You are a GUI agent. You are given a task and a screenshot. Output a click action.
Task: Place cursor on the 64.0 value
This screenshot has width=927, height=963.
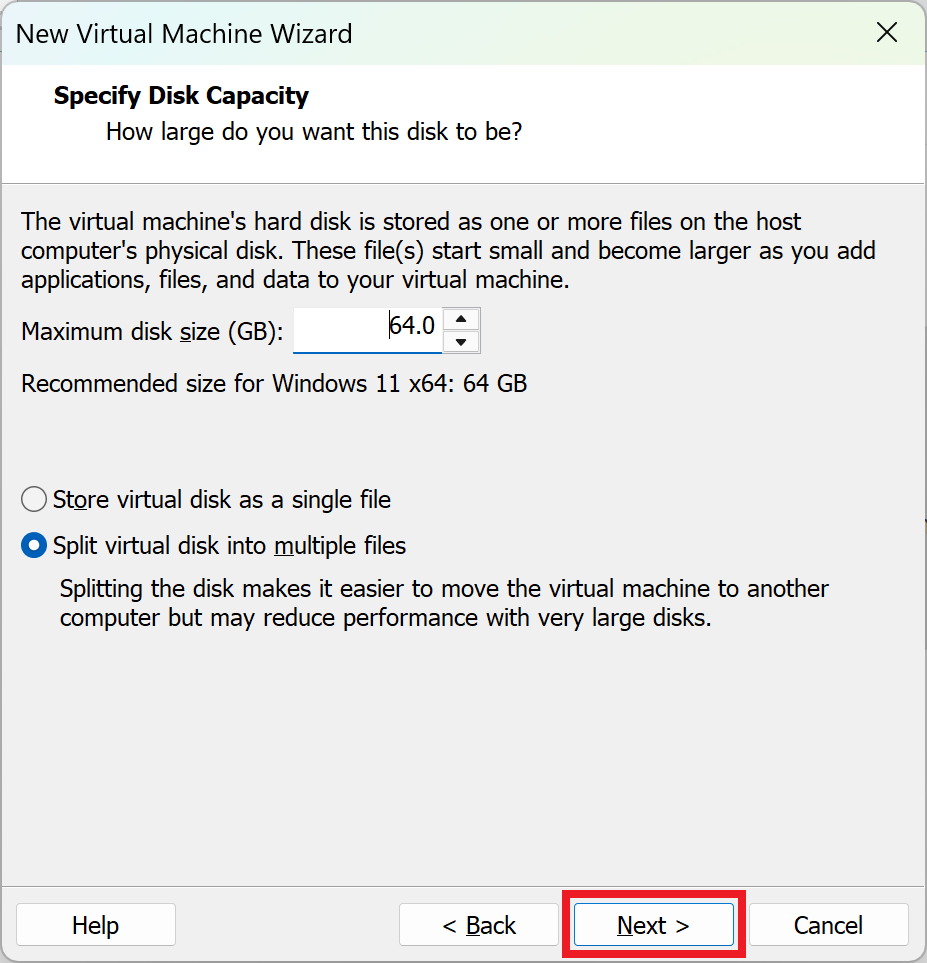tap(412, 326)
